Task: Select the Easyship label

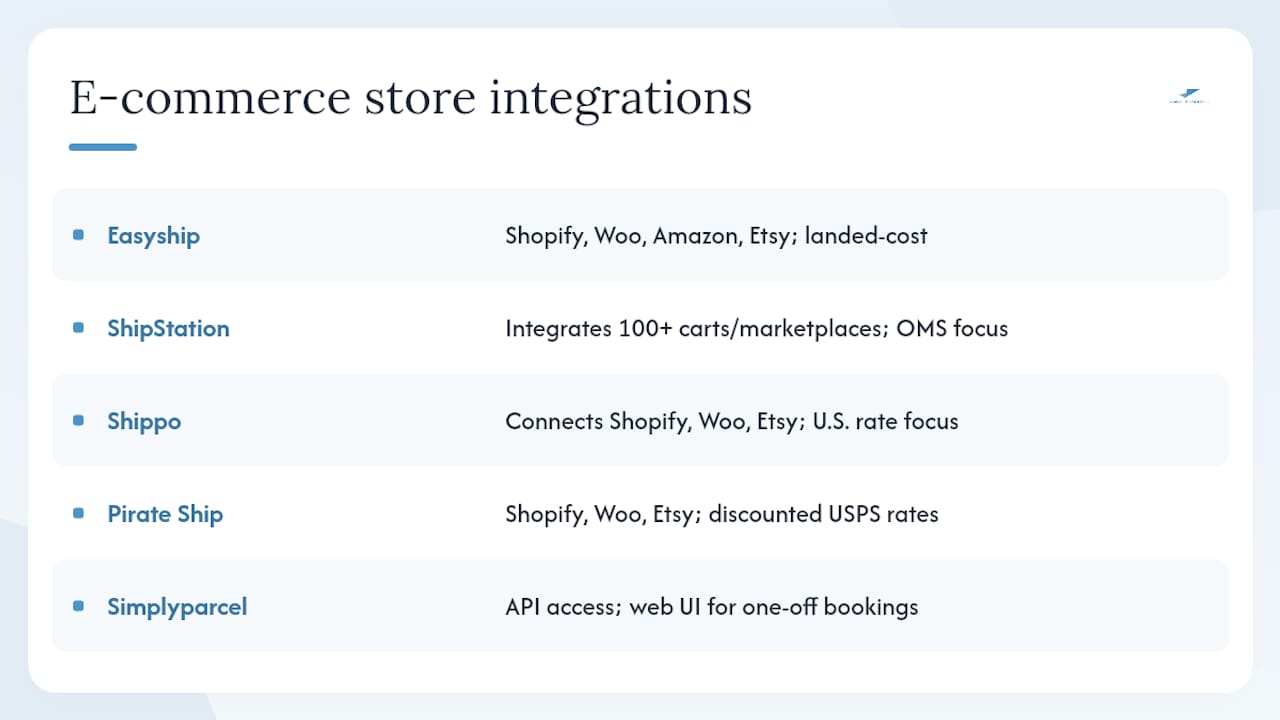Action: click(154, 236)
